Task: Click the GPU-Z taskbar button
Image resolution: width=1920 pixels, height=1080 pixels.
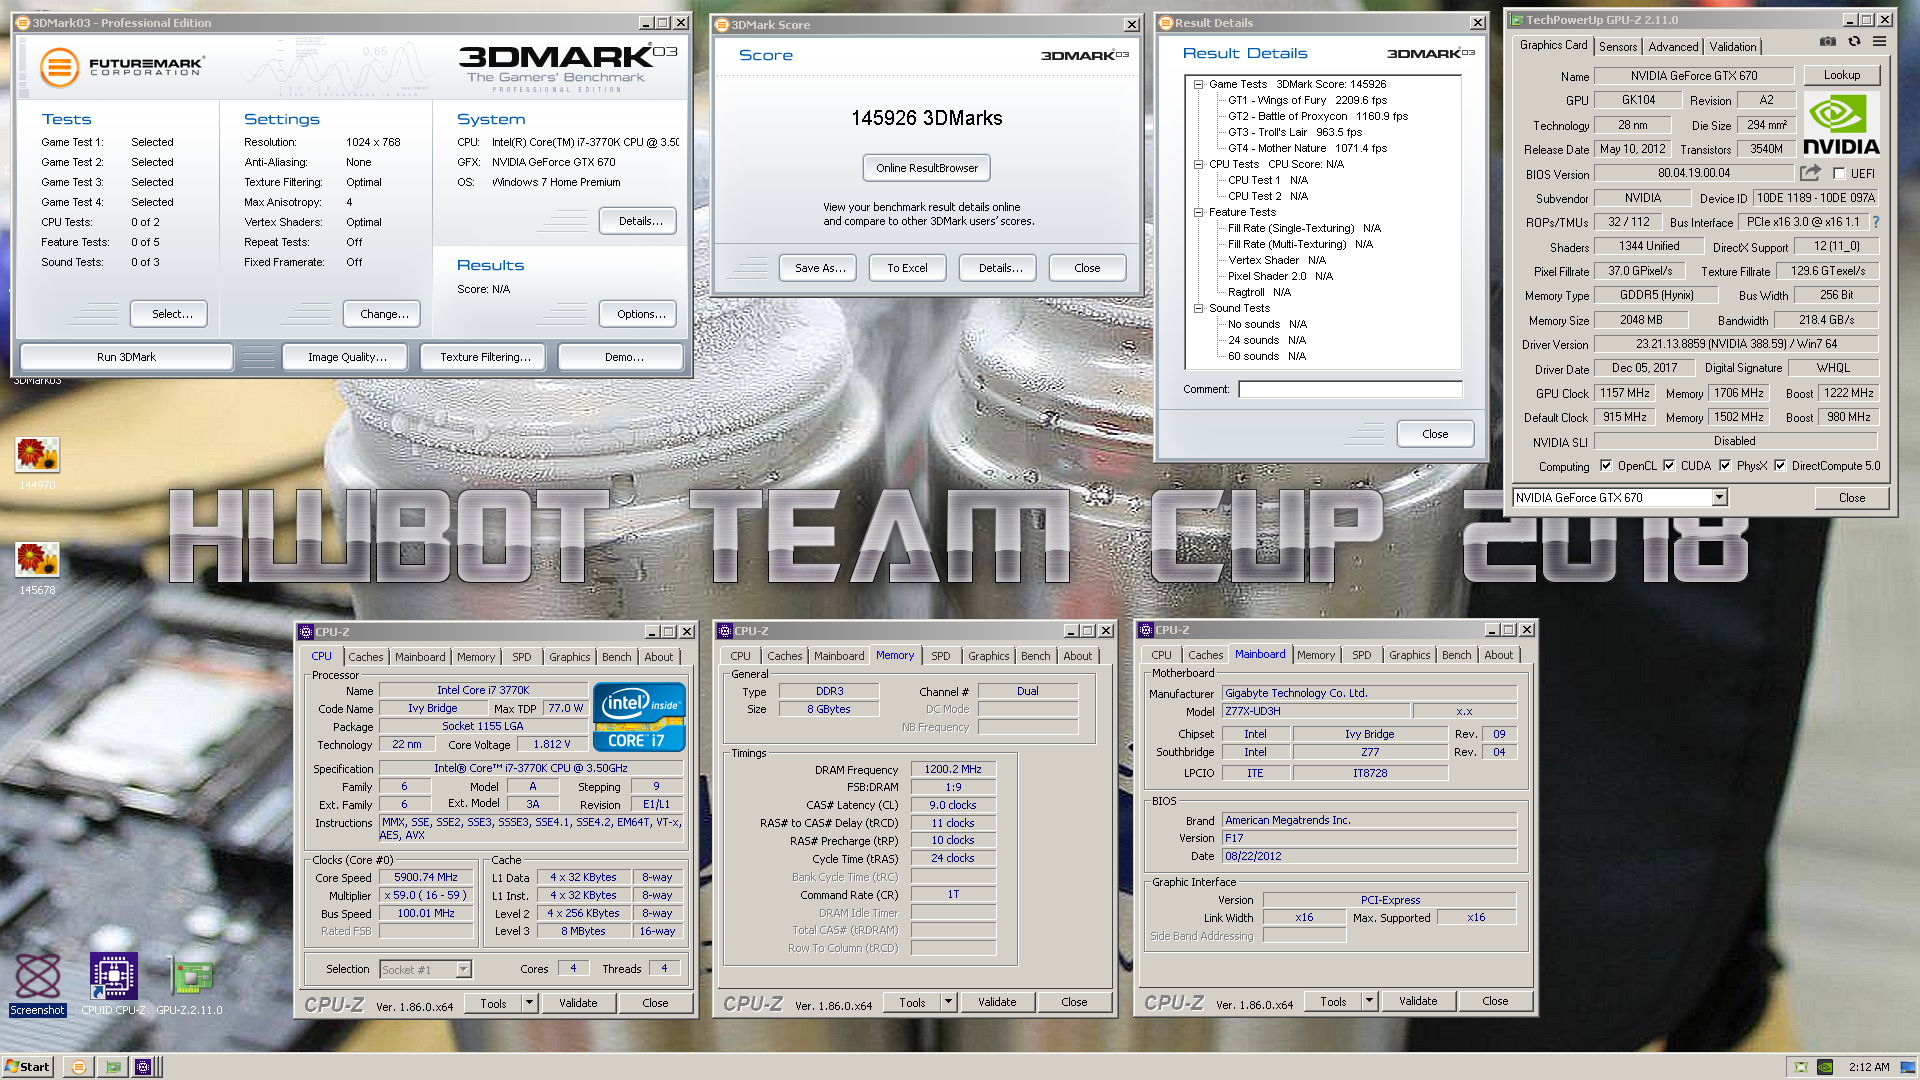Action: pos(113,1067)
